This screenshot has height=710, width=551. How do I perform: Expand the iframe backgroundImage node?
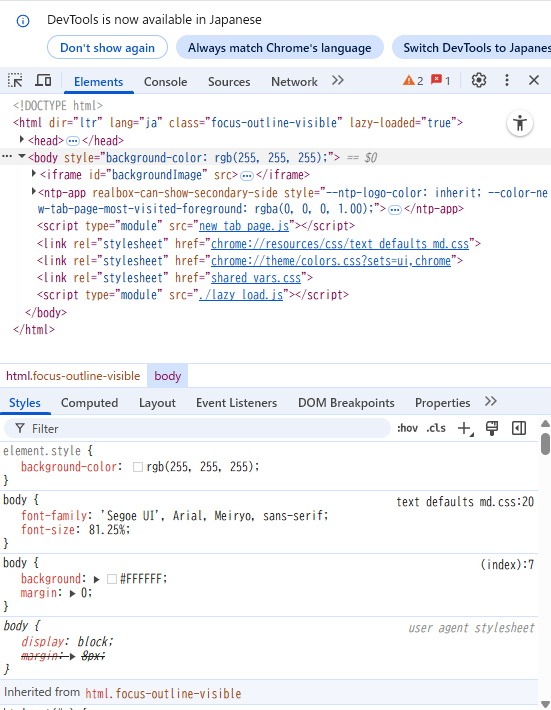(34, 173)
